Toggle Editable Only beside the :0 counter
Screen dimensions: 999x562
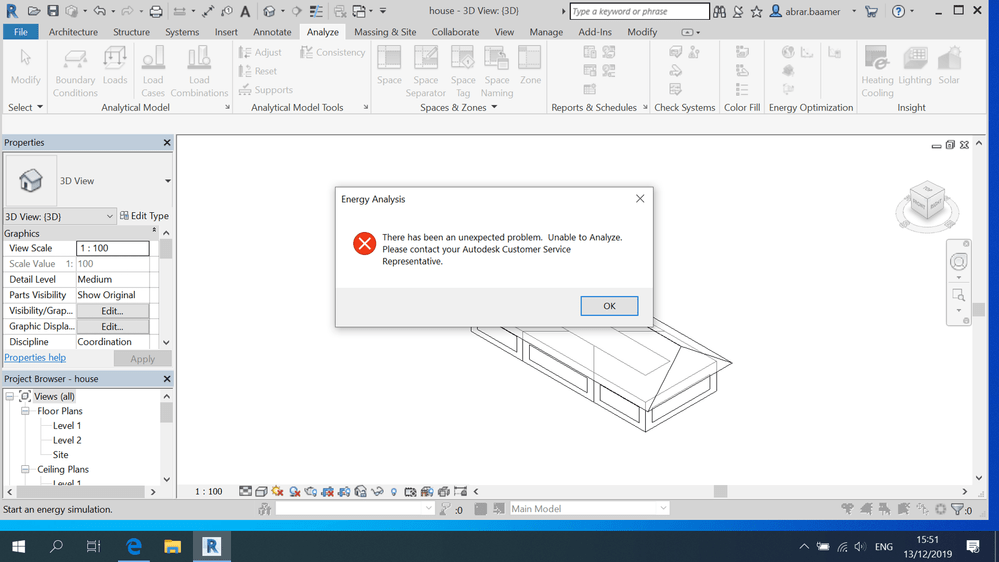(445, 508)
